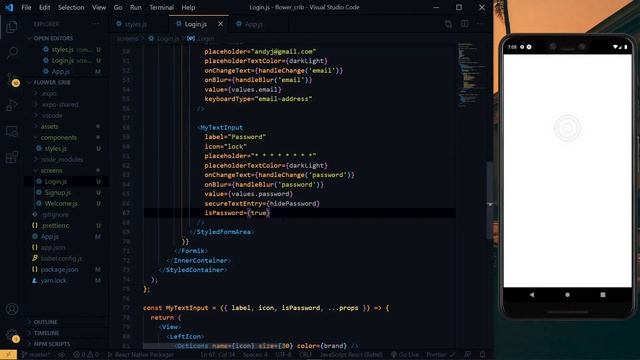Viewport: 640px width, 360px height.
Task: Click React Native Packager in status bar
Action: (141, 355)
